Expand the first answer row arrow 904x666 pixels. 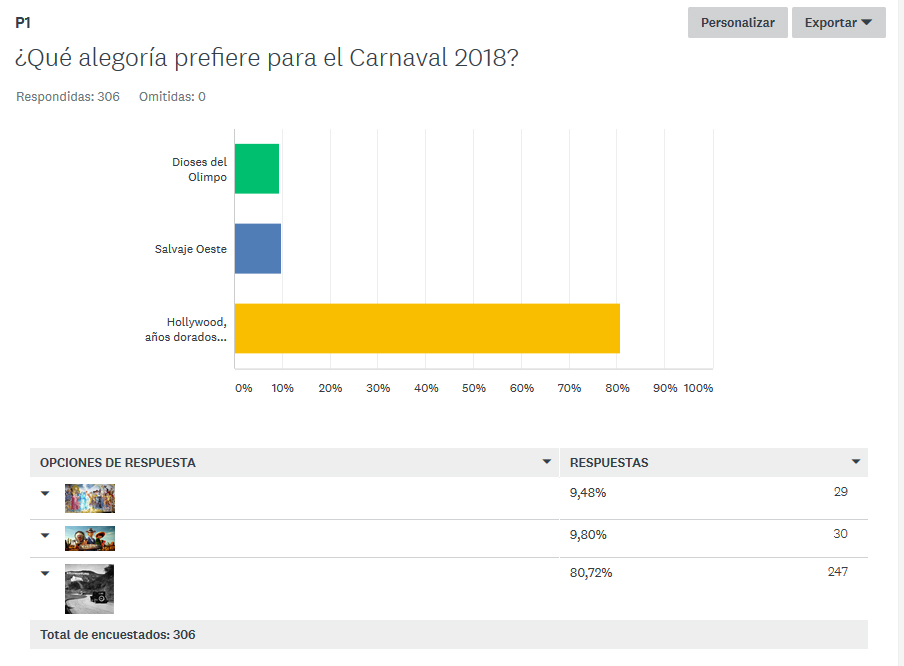point(45,493)
